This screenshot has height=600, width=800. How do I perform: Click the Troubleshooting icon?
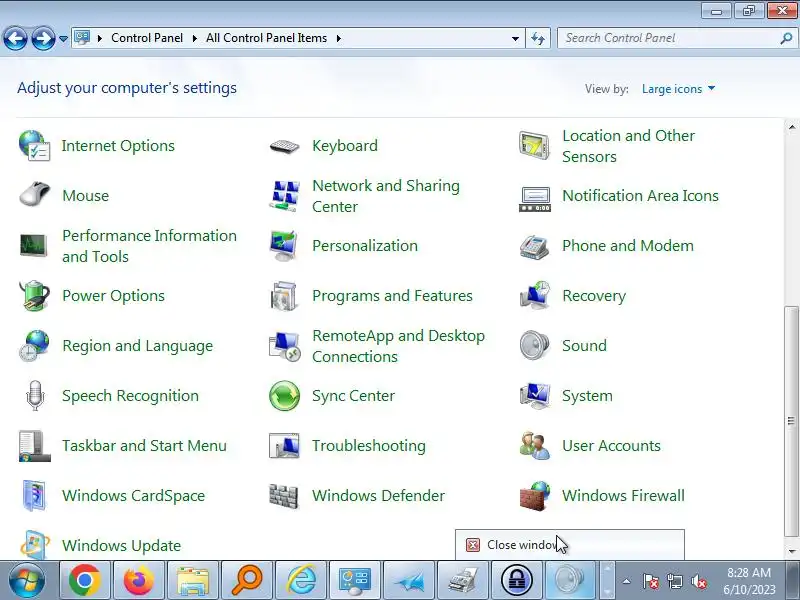click(284, 445)
